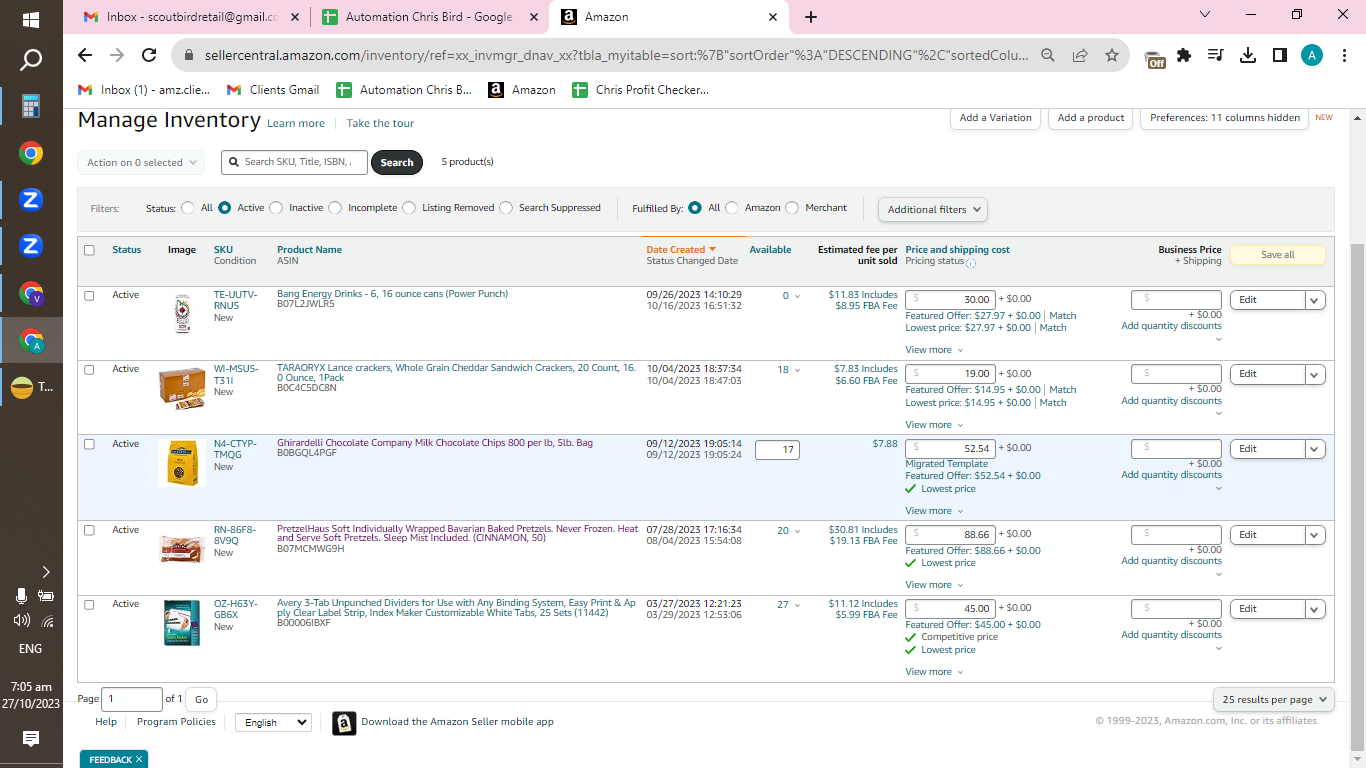Close the Amazon browser tab
1366x768 pixels.
click(773, 17)
